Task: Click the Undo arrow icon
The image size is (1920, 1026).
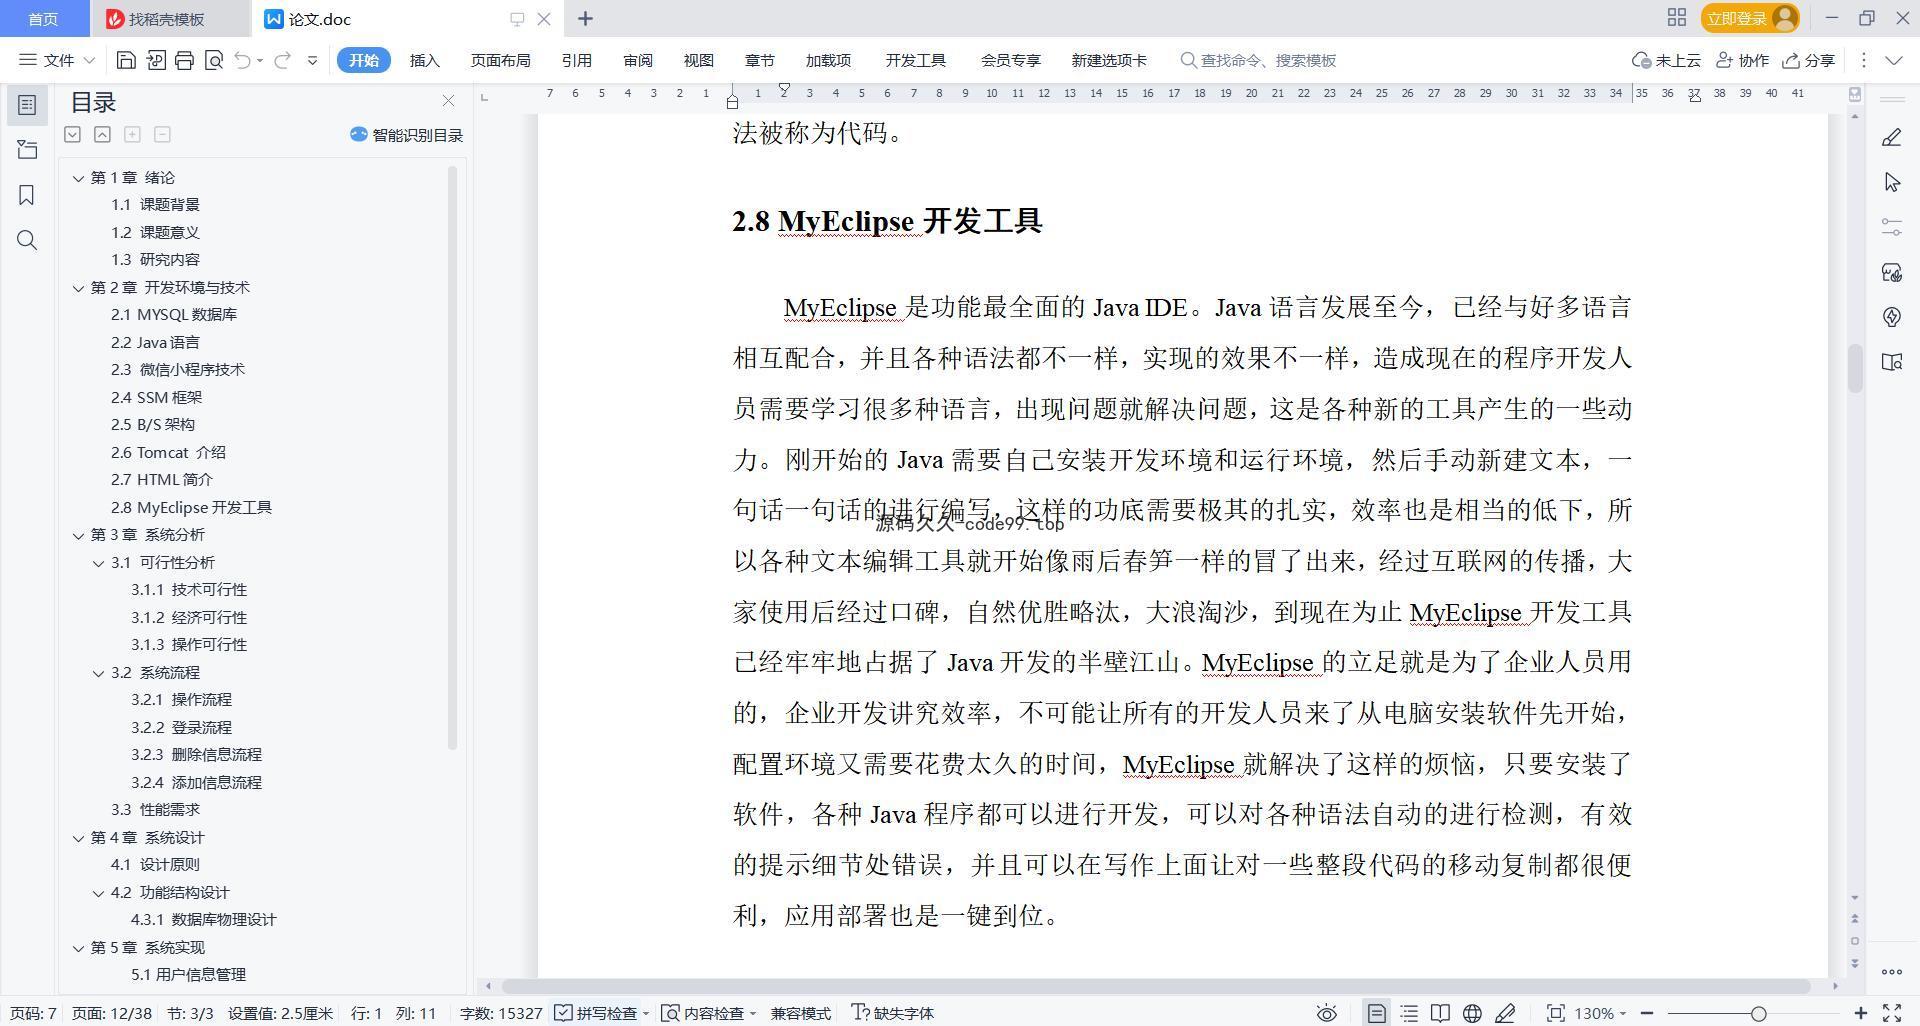Action: pos(242,60)
